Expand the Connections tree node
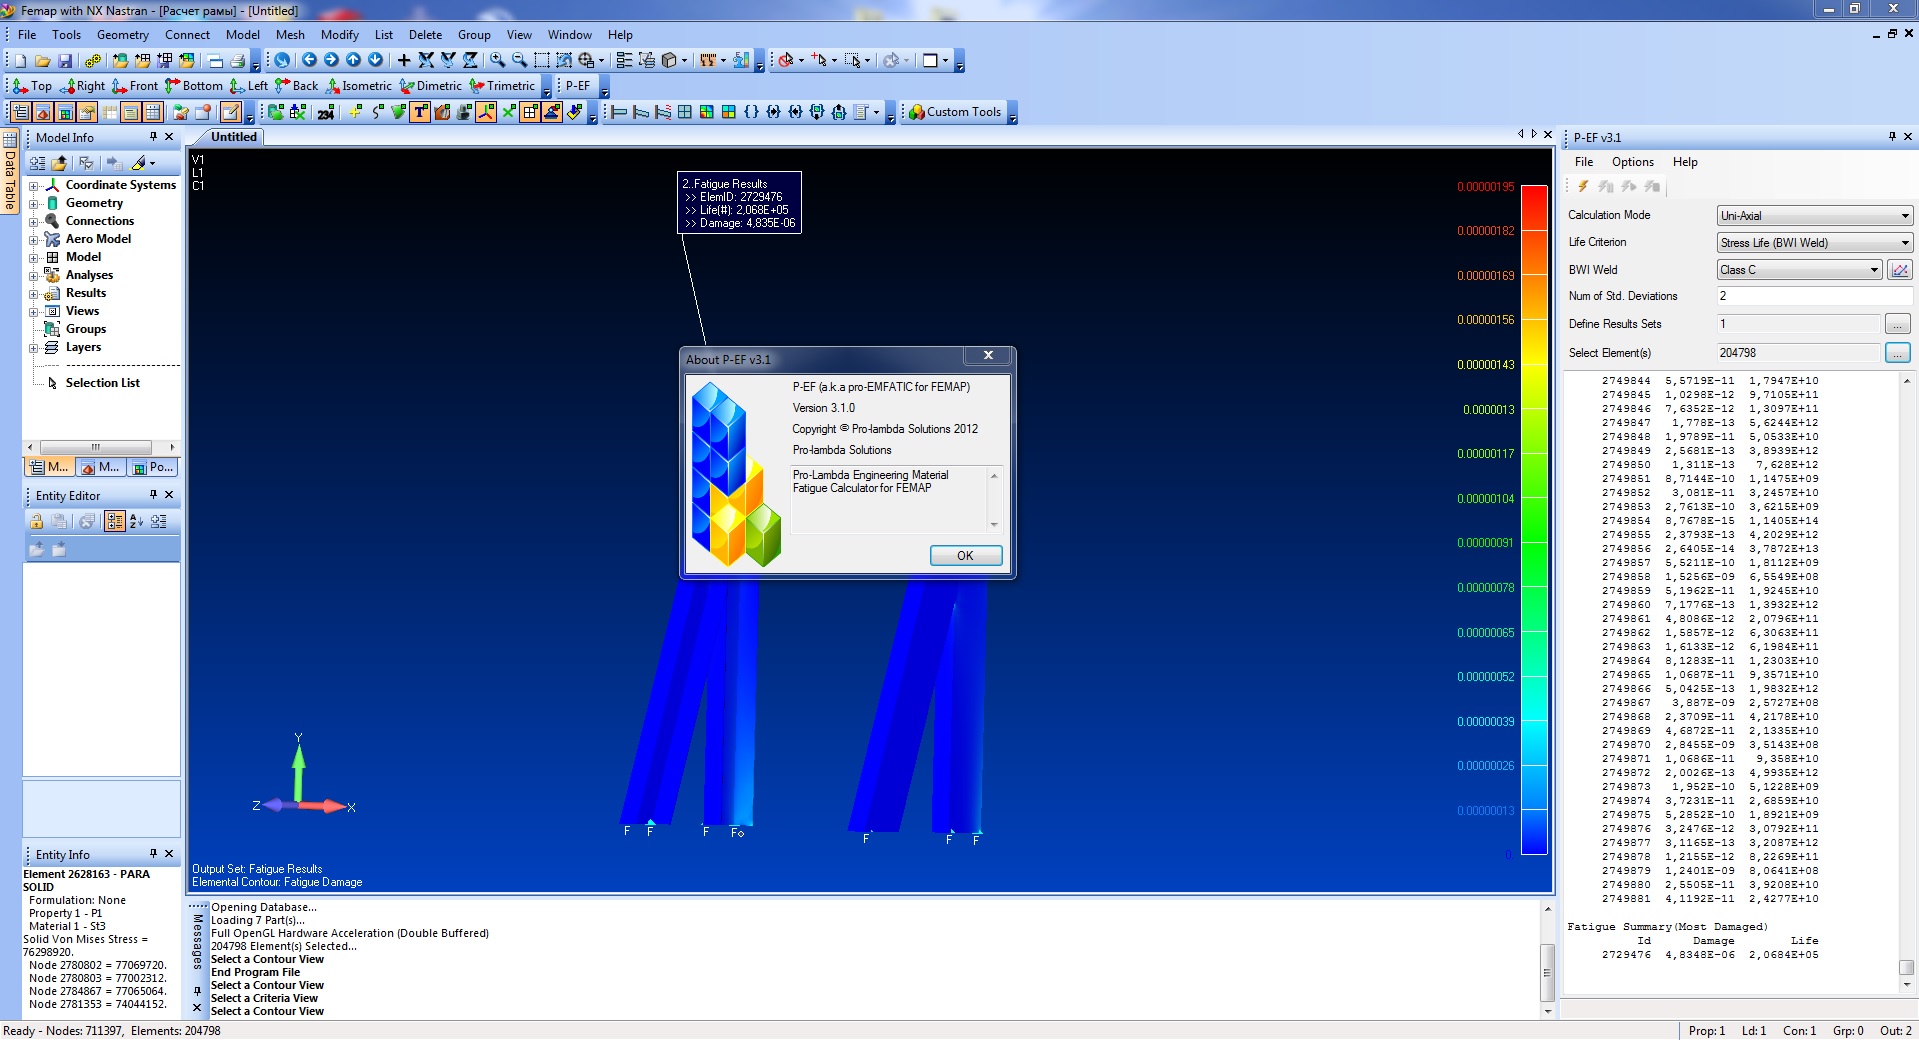This screenshot has height=1040, width=1919. pos(33,222)
